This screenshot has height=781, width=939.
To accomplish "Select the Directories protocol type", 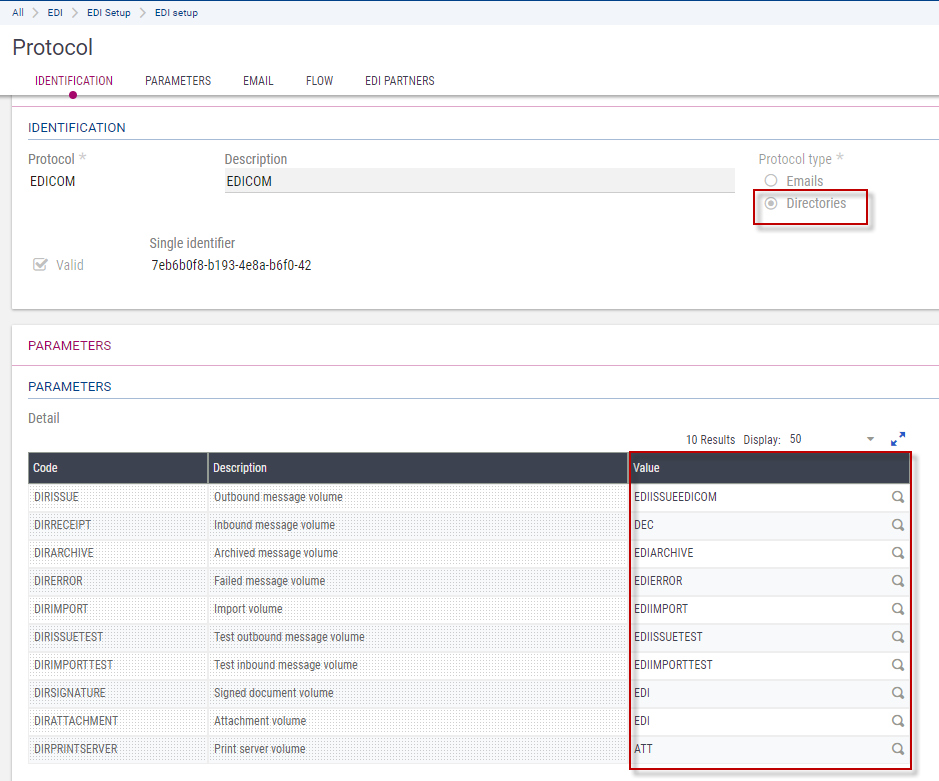I will click(771, 203).
